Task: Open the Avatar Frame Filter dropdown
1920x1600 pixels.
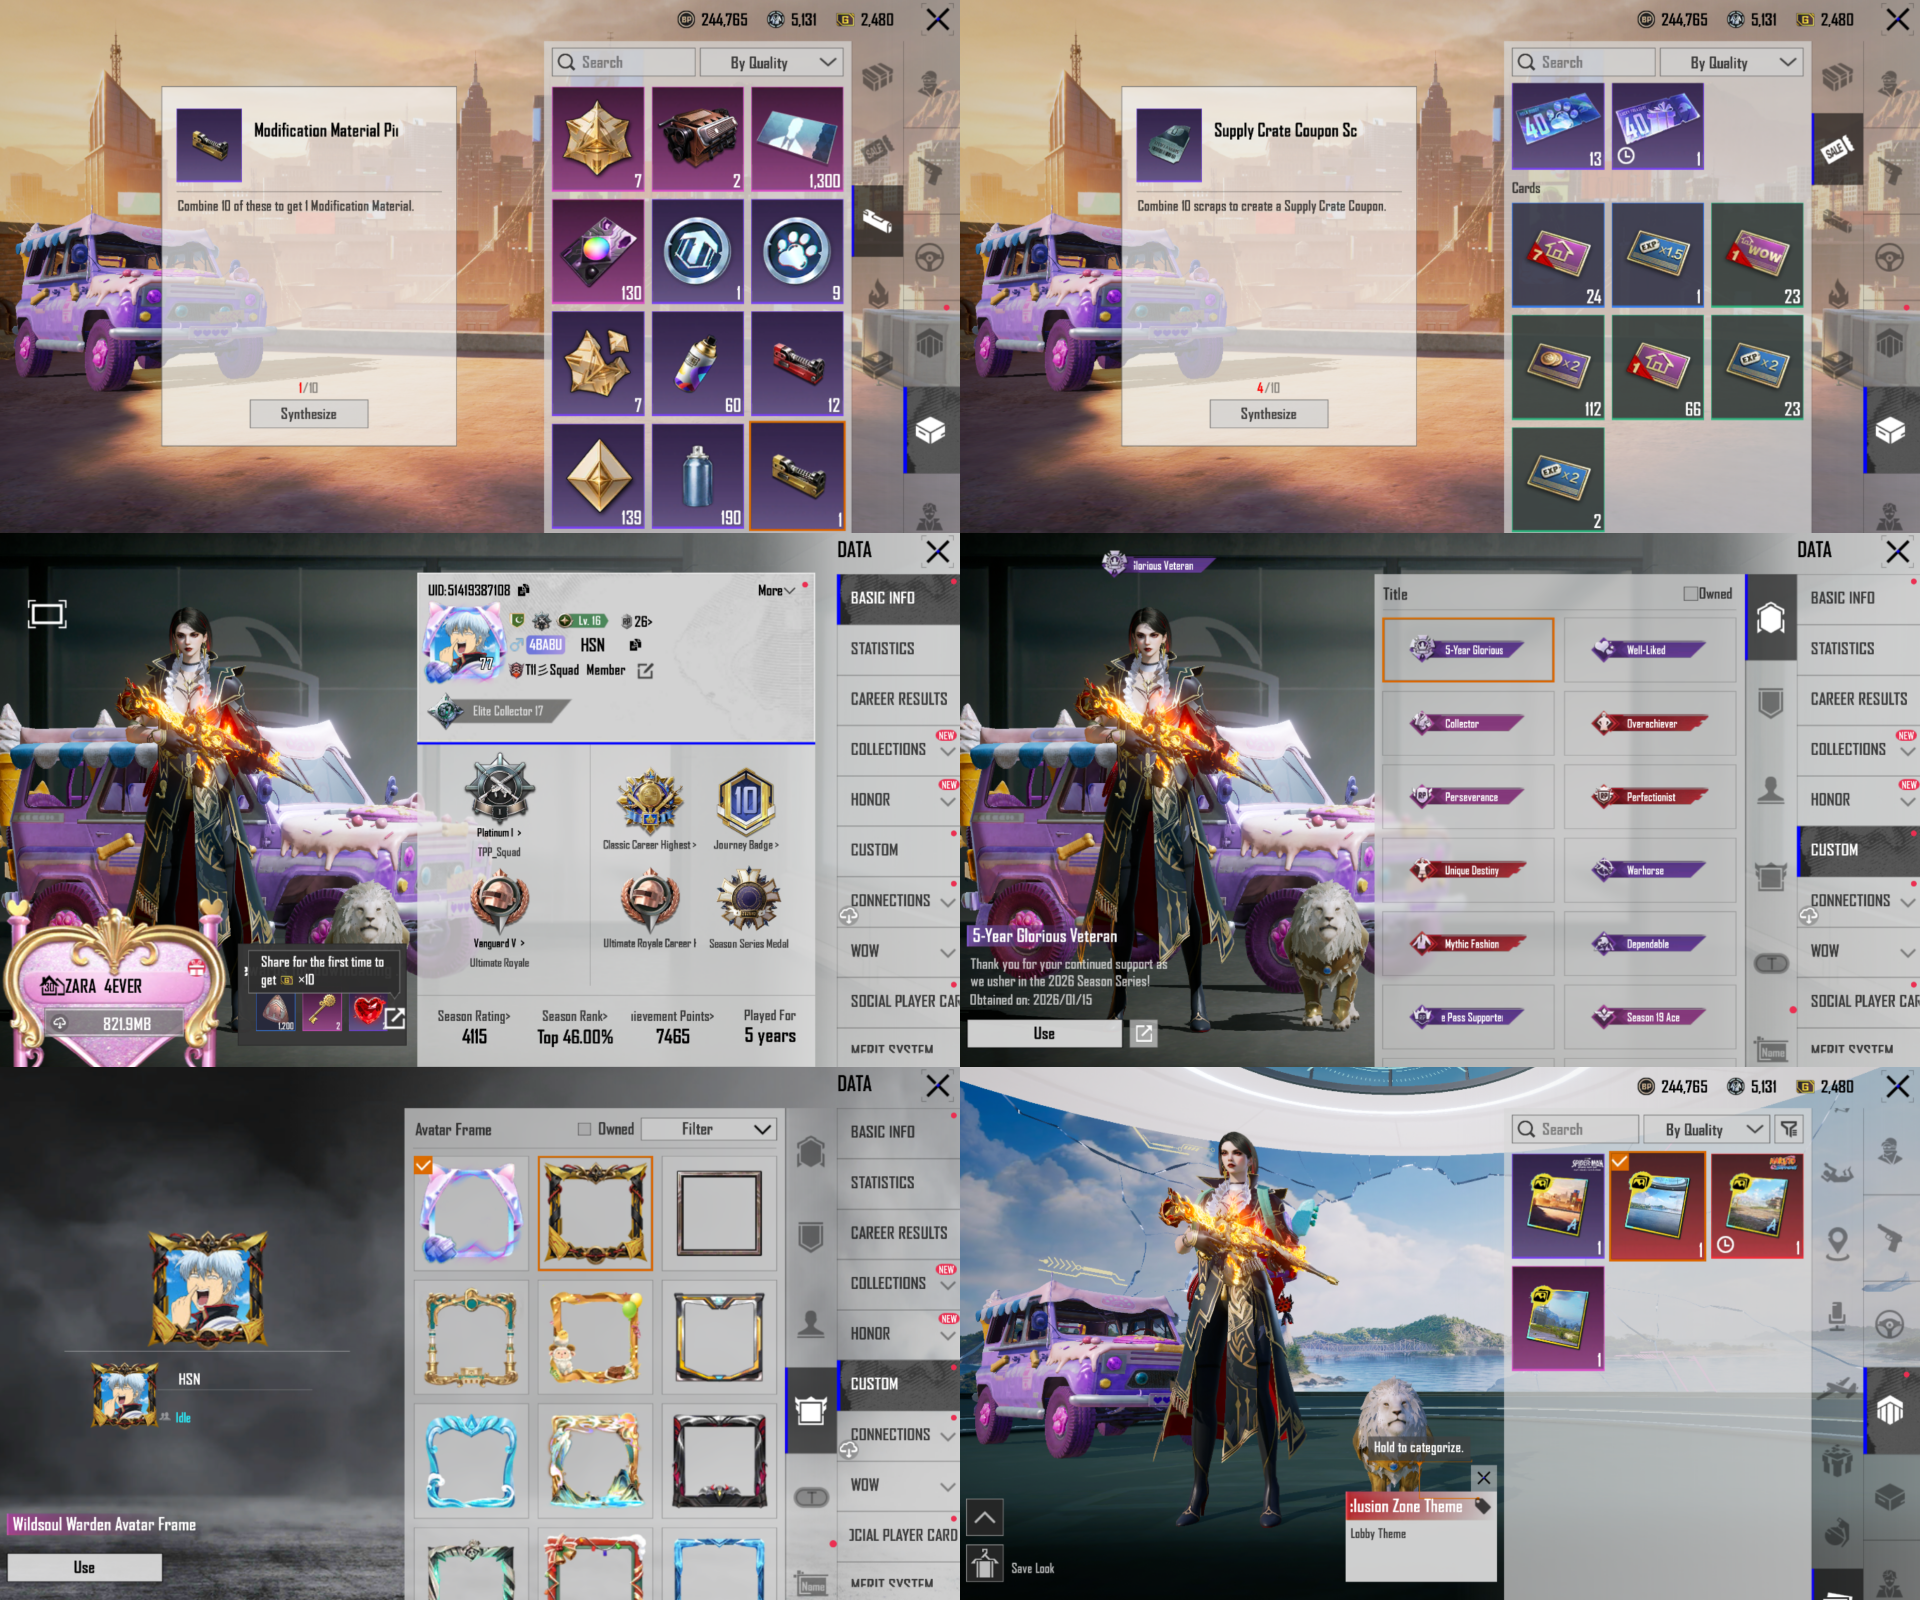Action: [709, 1129]
